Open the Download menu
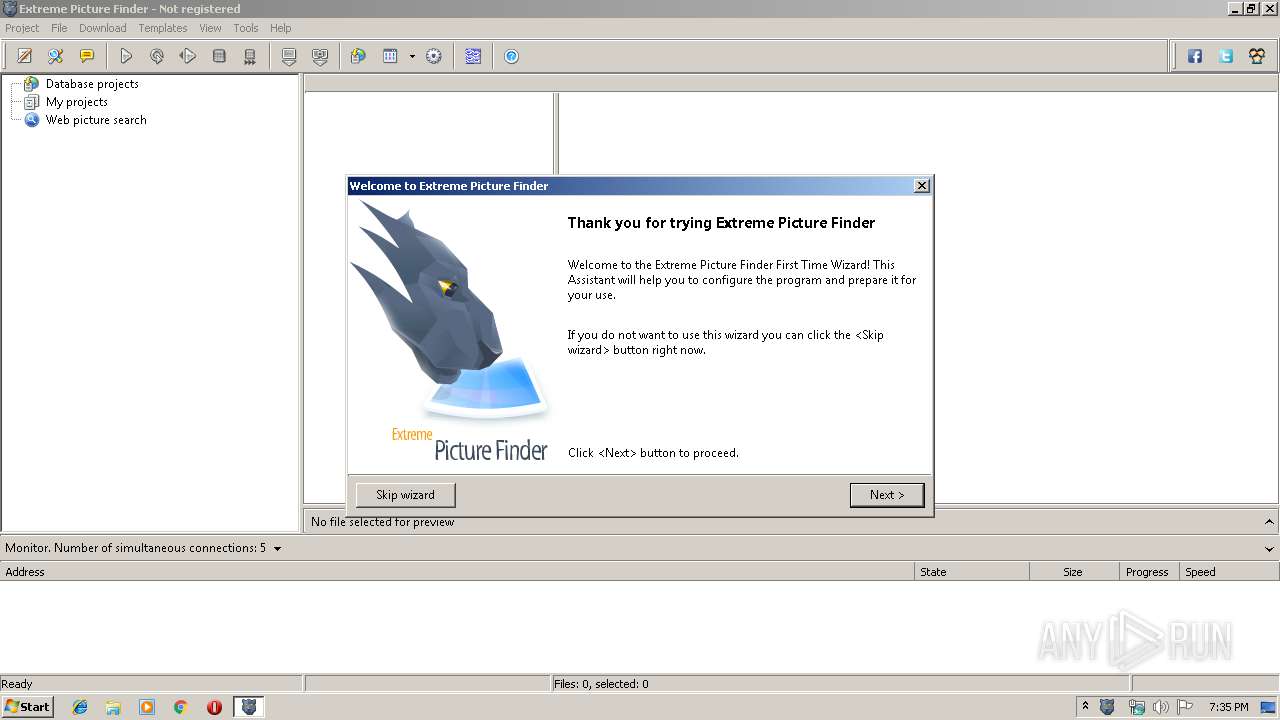Image resolution: width=1280 pixels, height=720 pixels. pos(103,28)
